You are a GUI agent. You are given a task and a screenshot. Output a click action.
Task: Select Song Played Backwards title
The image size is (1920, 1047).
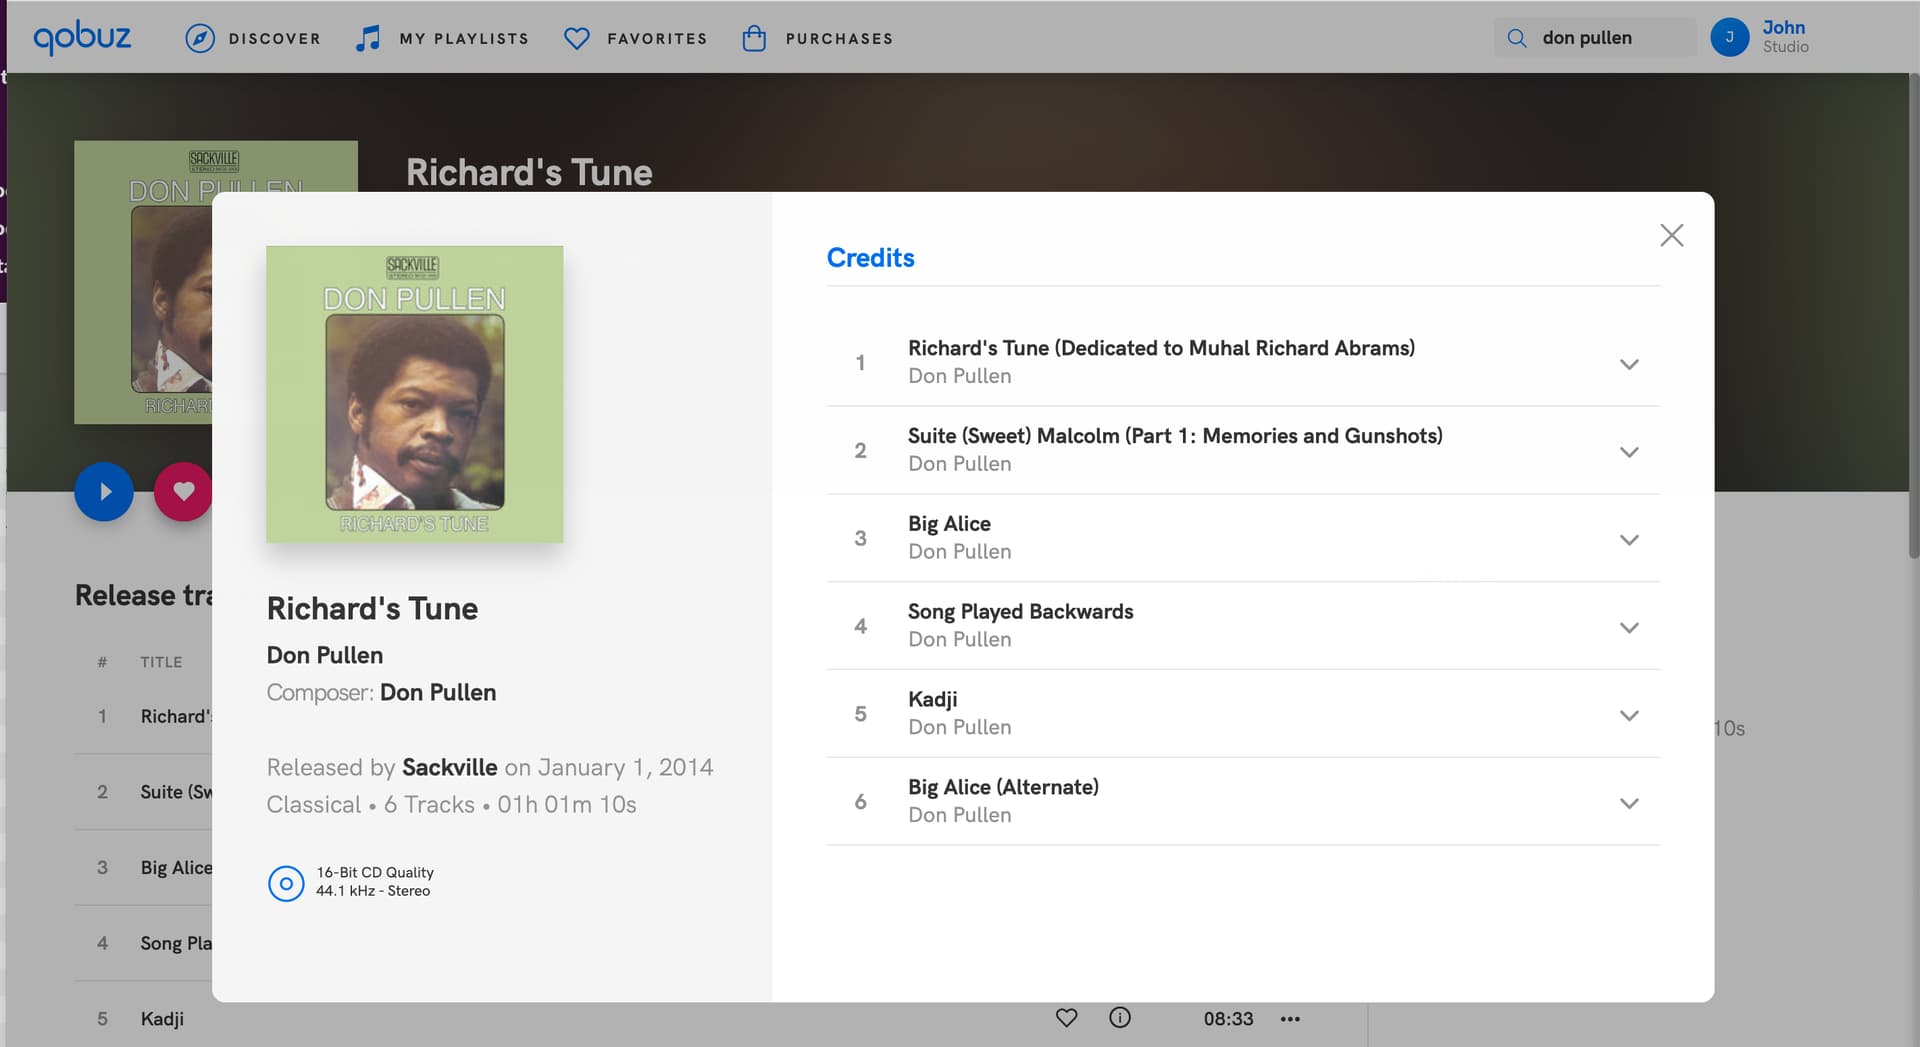coord(1020,612)
